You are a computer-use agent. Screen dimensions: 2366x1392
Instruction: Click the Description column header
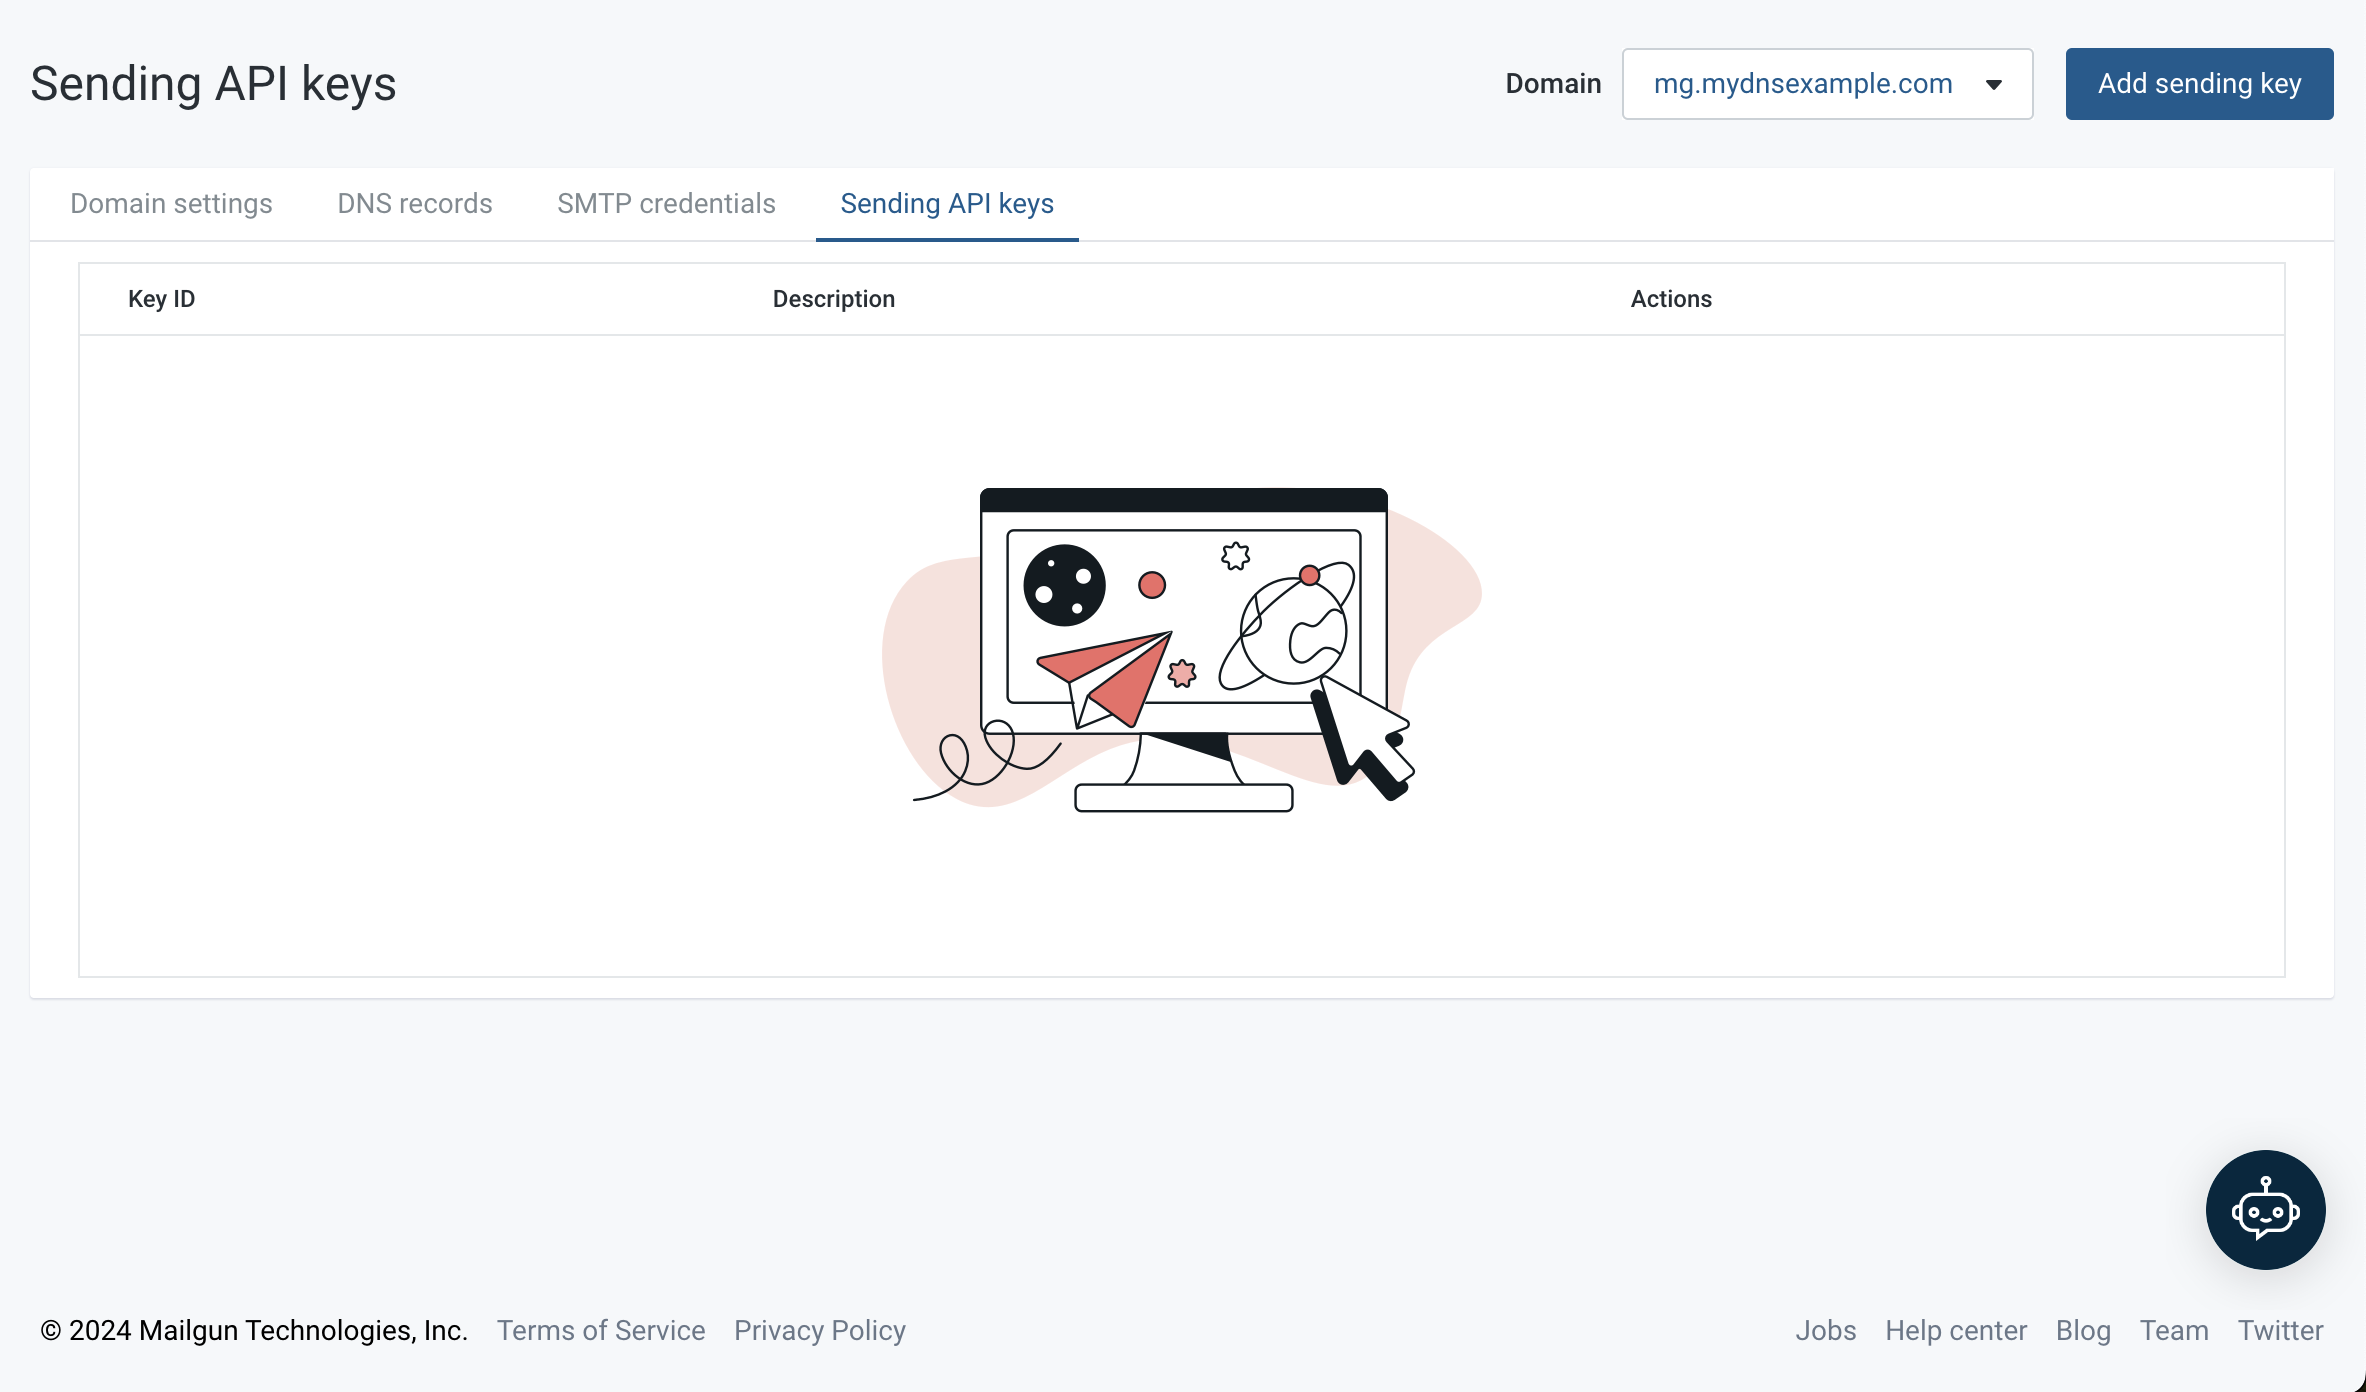(x=833, y=298)
